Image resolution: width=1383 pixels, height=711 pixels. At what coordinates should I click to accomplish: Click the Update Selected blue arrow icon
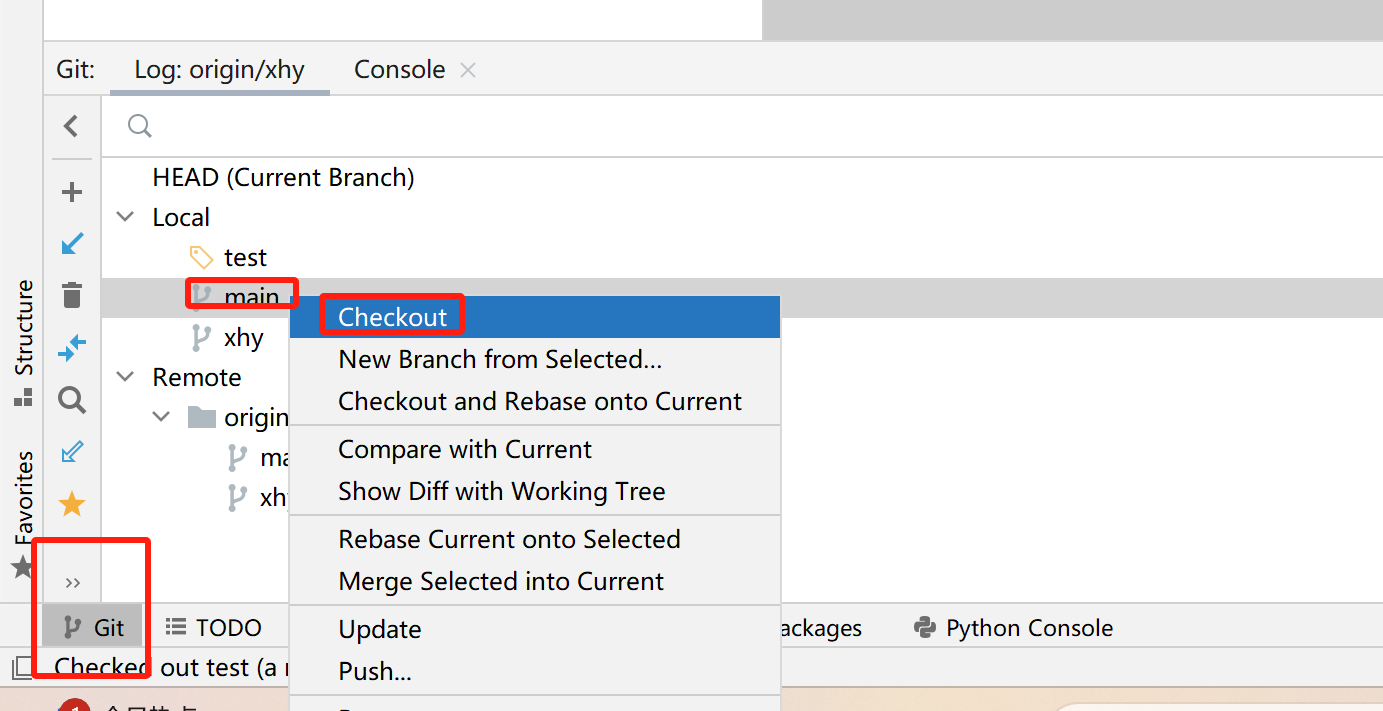pos(72,244)
